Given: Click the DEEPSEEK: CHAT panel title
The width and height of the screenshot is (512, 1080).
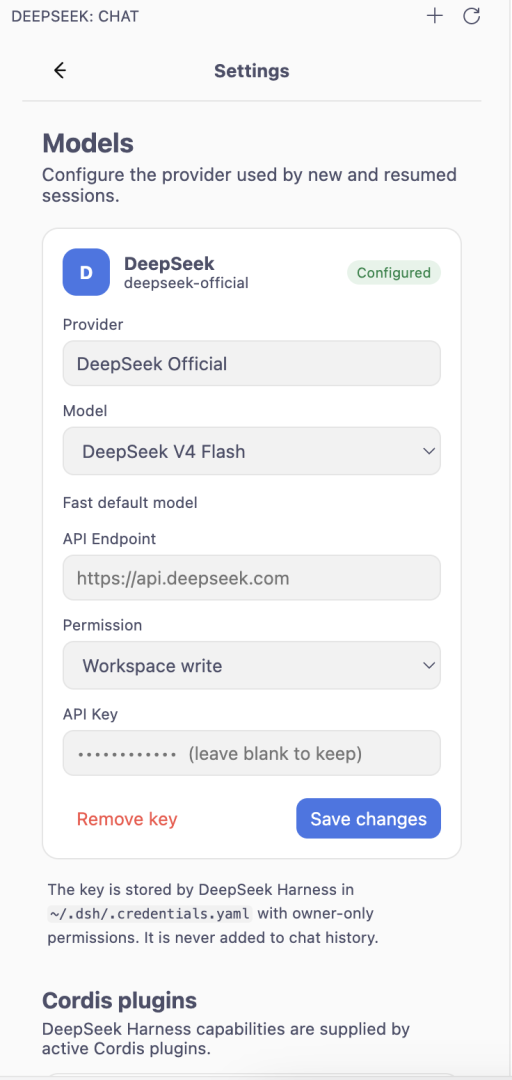Looking at the screenshot, I should [75, 16].
